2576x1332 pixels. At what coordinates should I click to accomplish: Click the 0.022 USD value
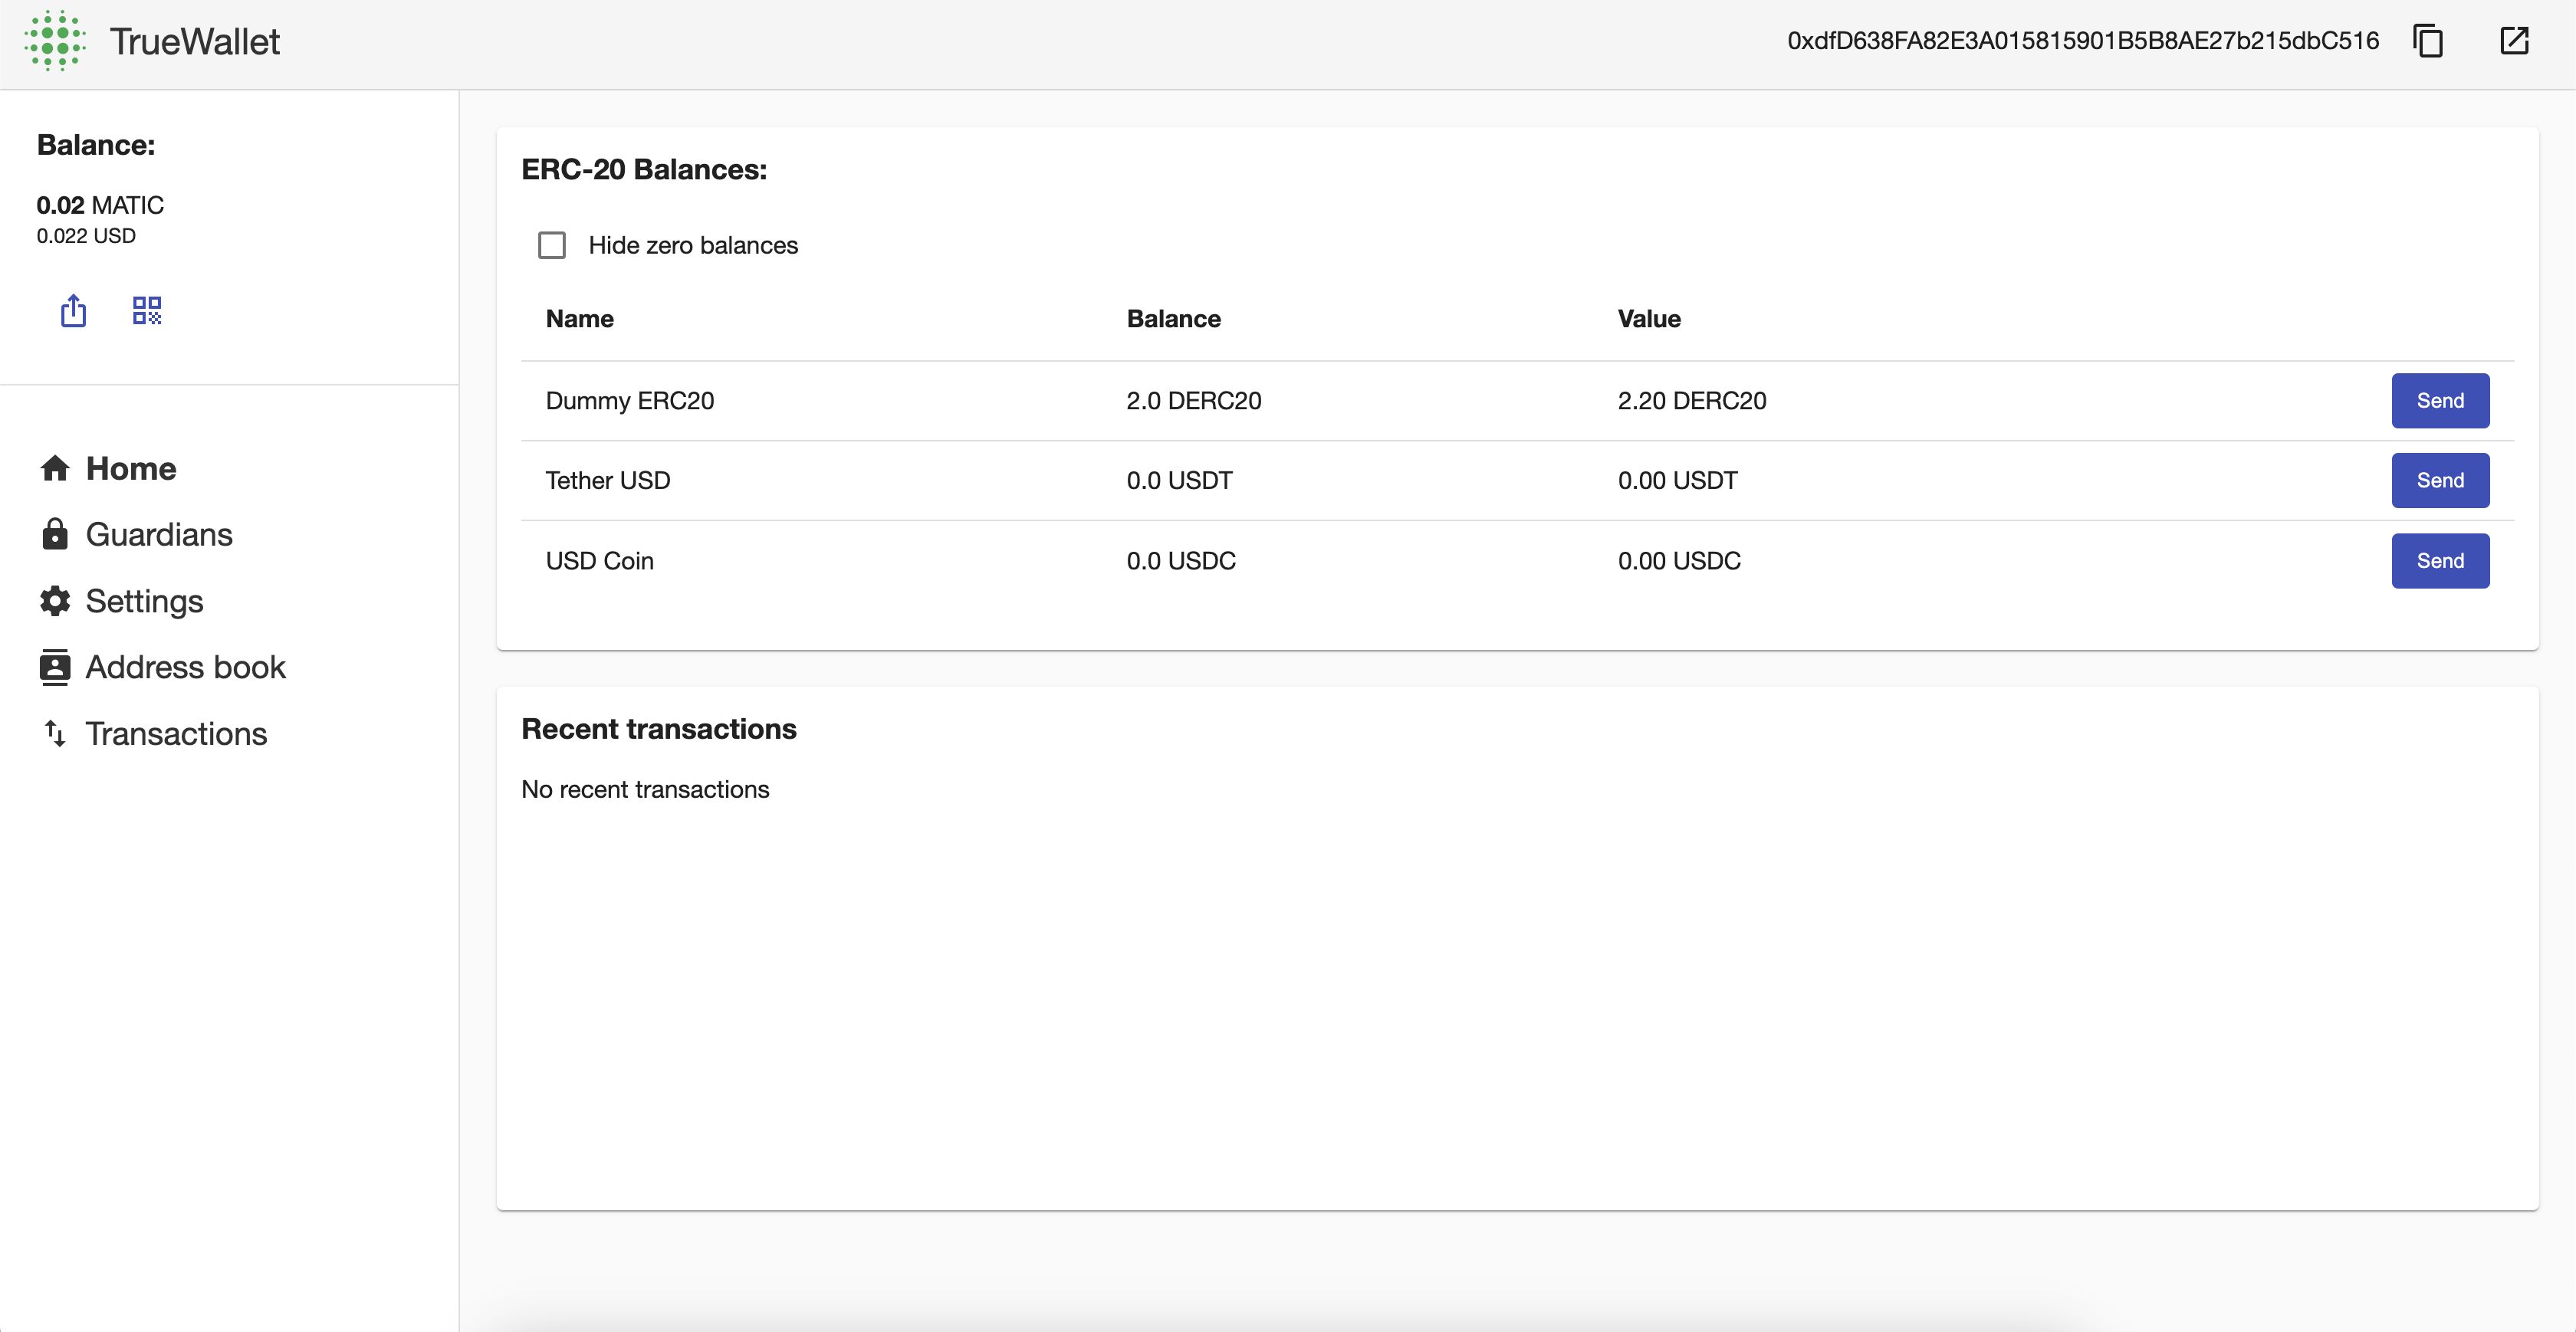86,236
